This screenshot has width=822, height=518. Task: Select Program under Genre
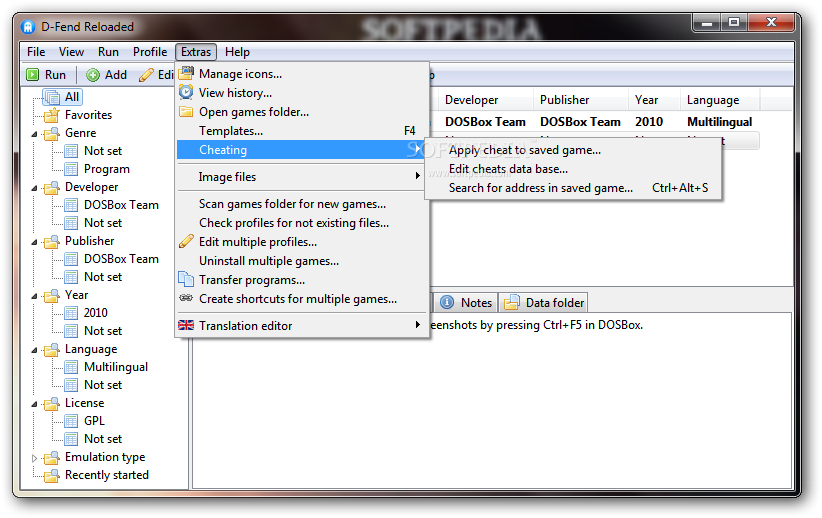point(107,169)
